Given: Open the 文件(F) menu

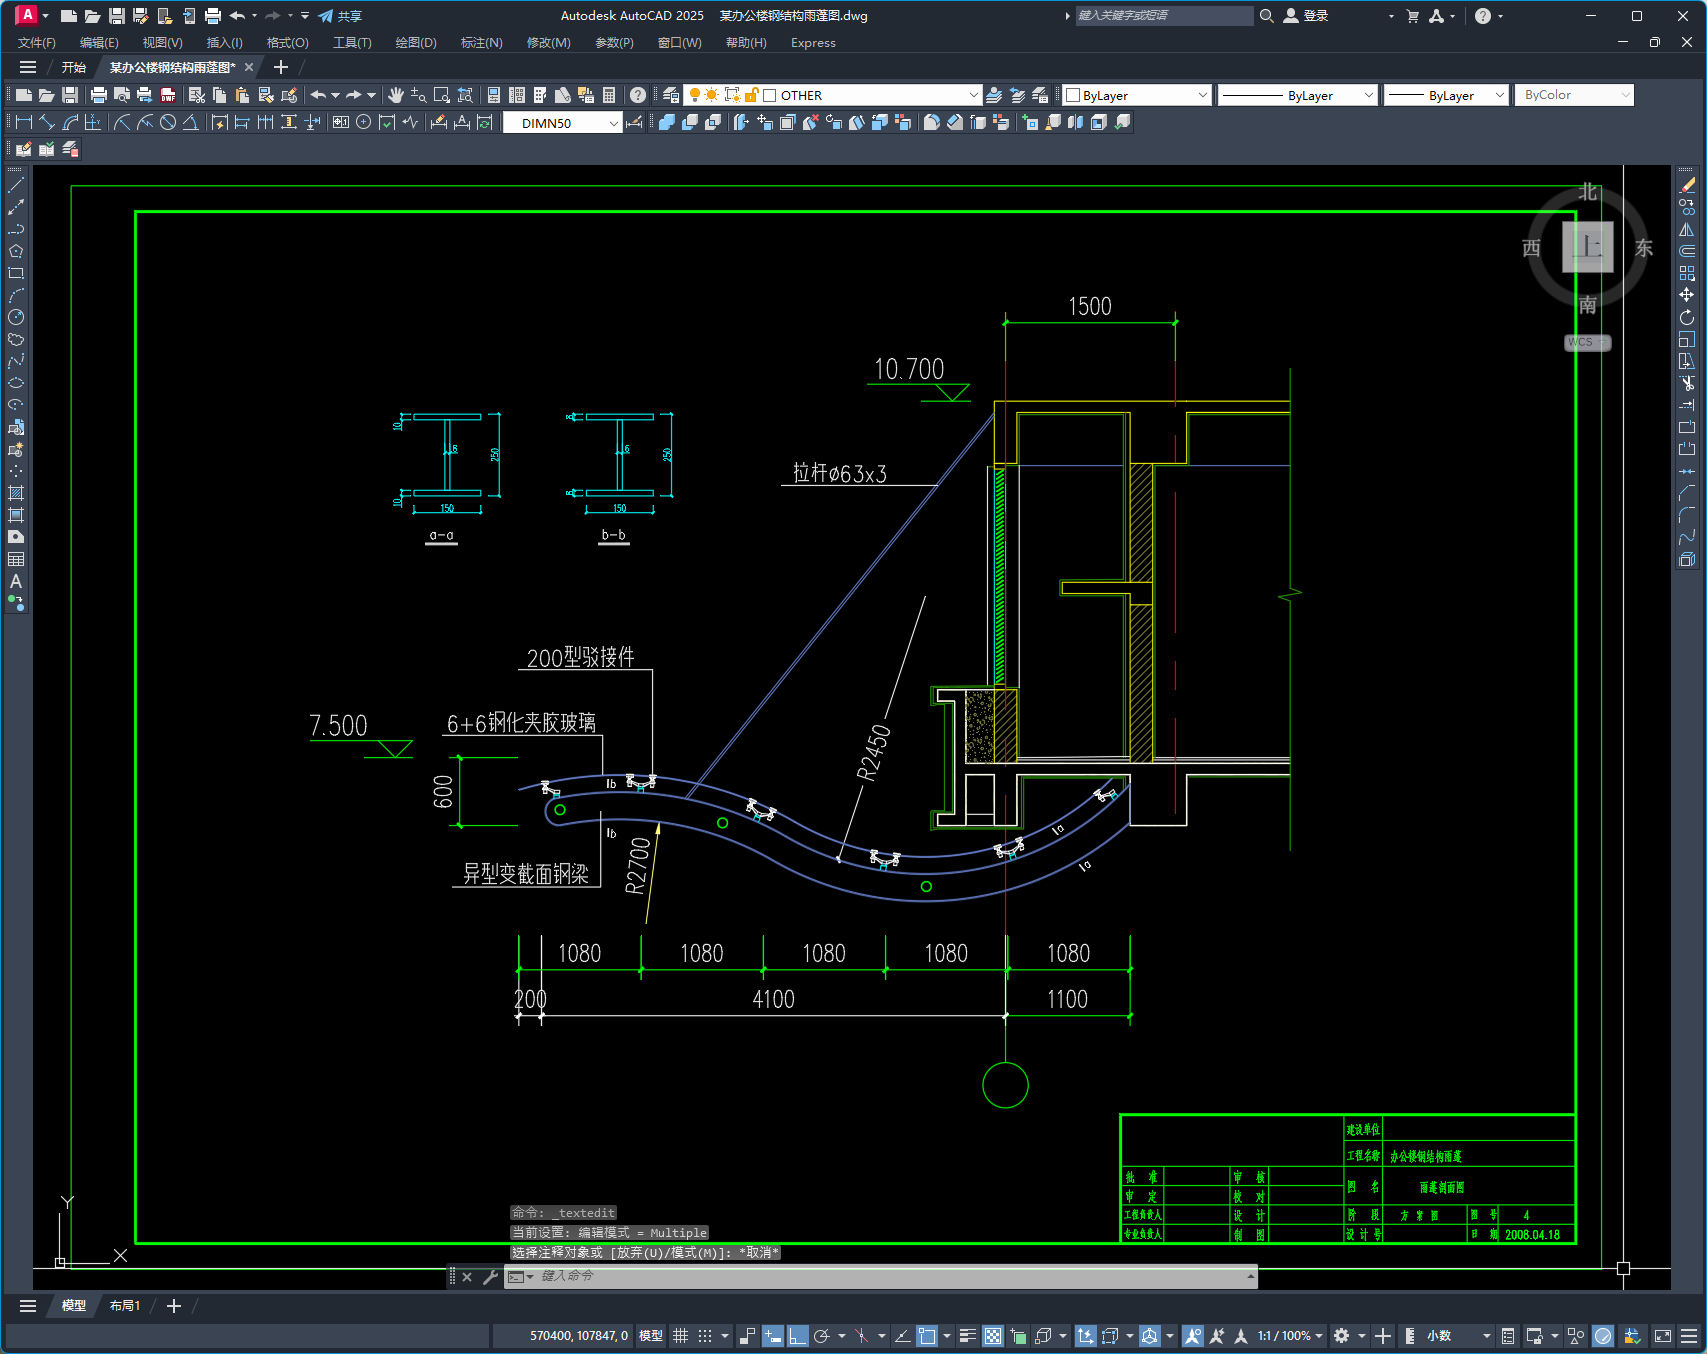Looking at the screenshot, I should [37, 43].
